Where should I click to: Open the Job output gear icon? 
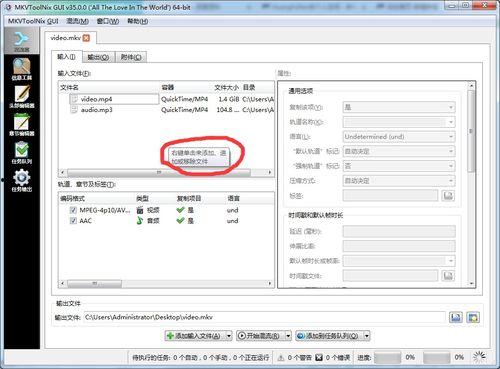pos(22,177)
